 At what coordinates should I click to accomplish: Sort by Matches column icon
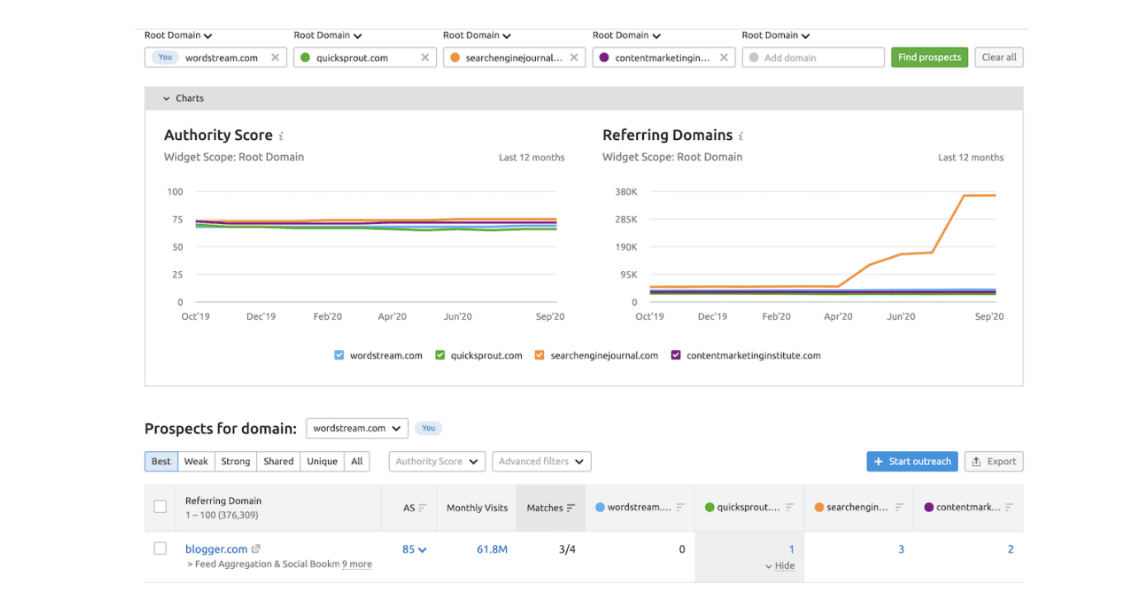(571, 508)
